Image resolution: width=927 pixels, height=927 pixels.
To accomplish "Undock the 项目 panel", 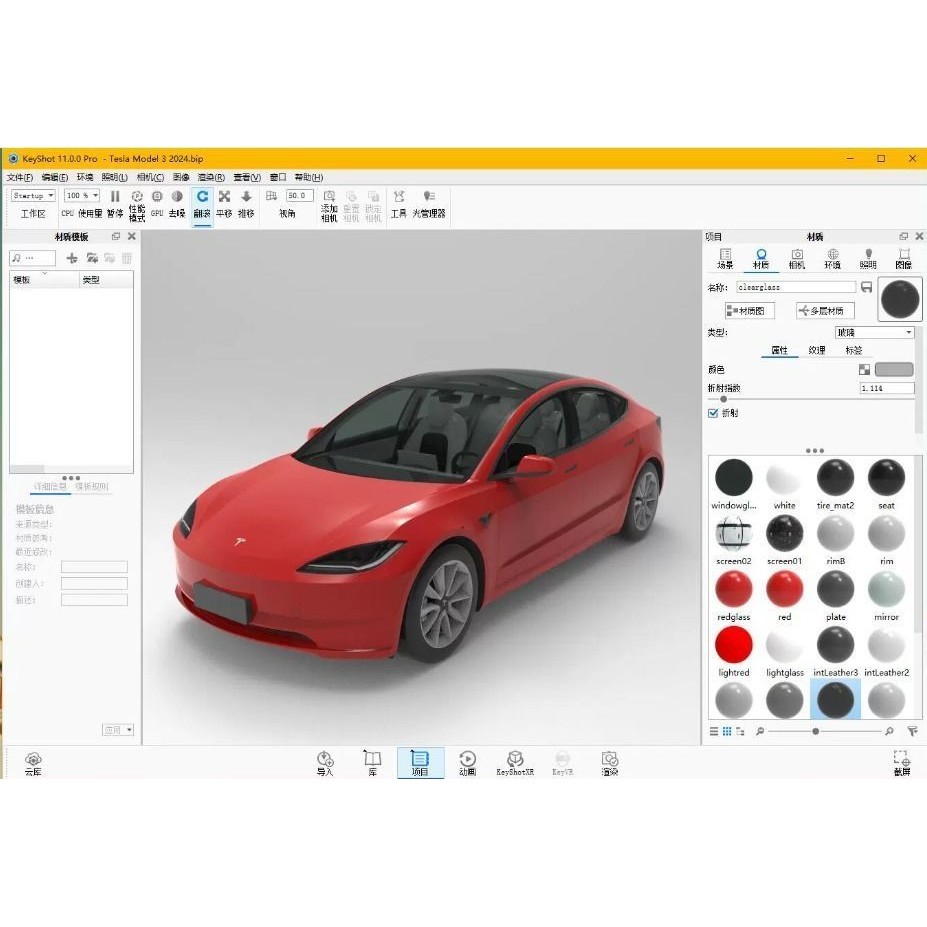I will (x=903, y=236).
